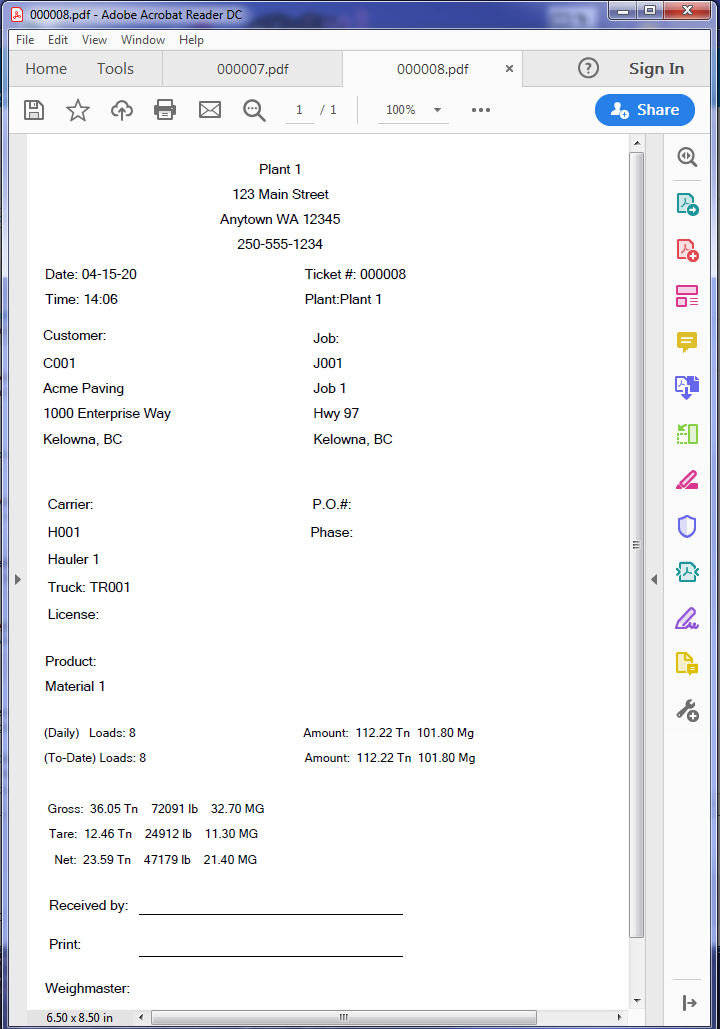Switch to the 000007.pdf tab
Screen dimensions: 720x1029
253,69
